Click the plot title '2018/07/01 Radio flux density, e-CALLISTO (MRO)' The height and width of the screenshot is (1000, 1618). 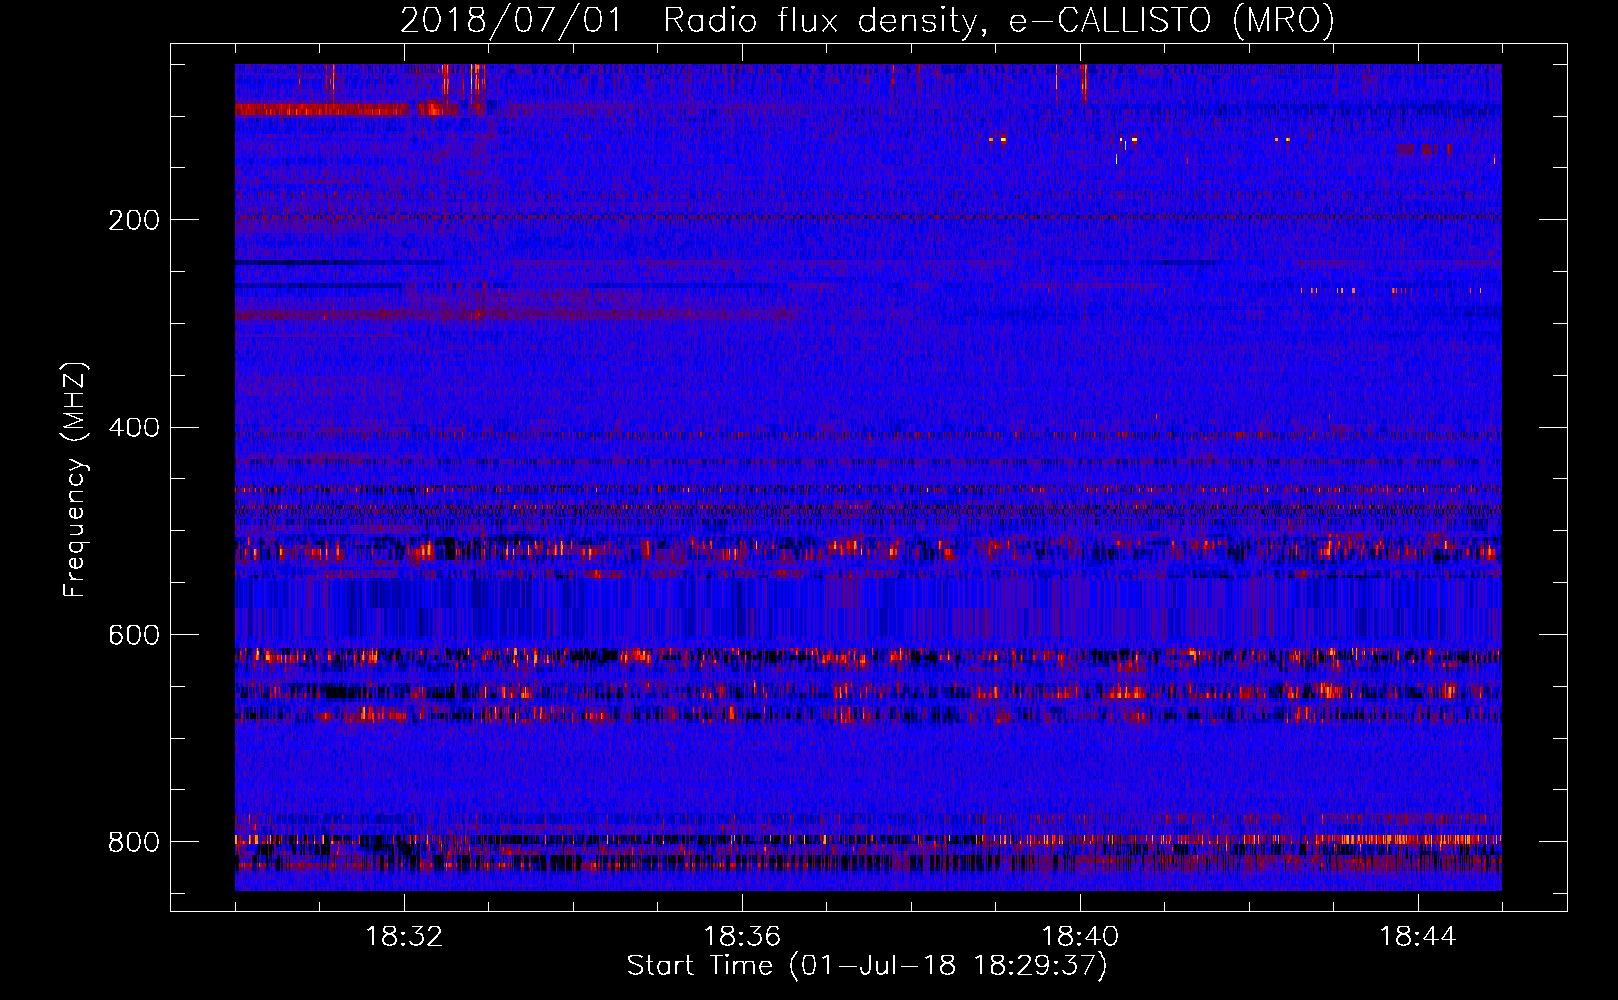coord(867,21)
